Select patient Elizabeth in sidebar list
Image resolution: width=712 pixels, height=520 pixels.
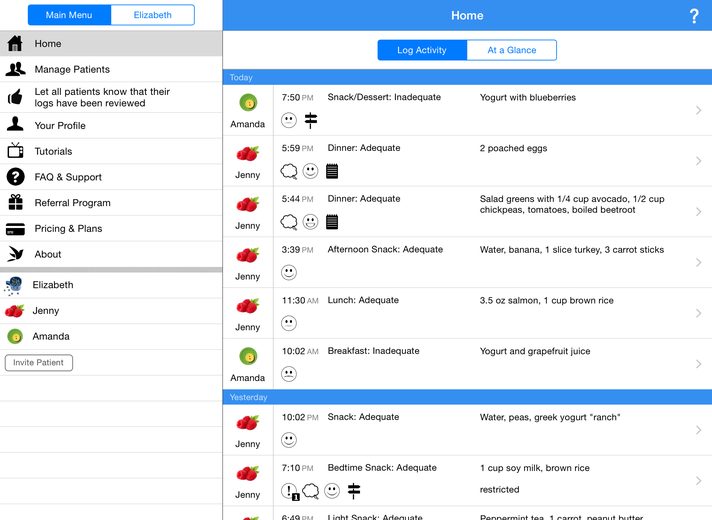click(x=111, y=285)
